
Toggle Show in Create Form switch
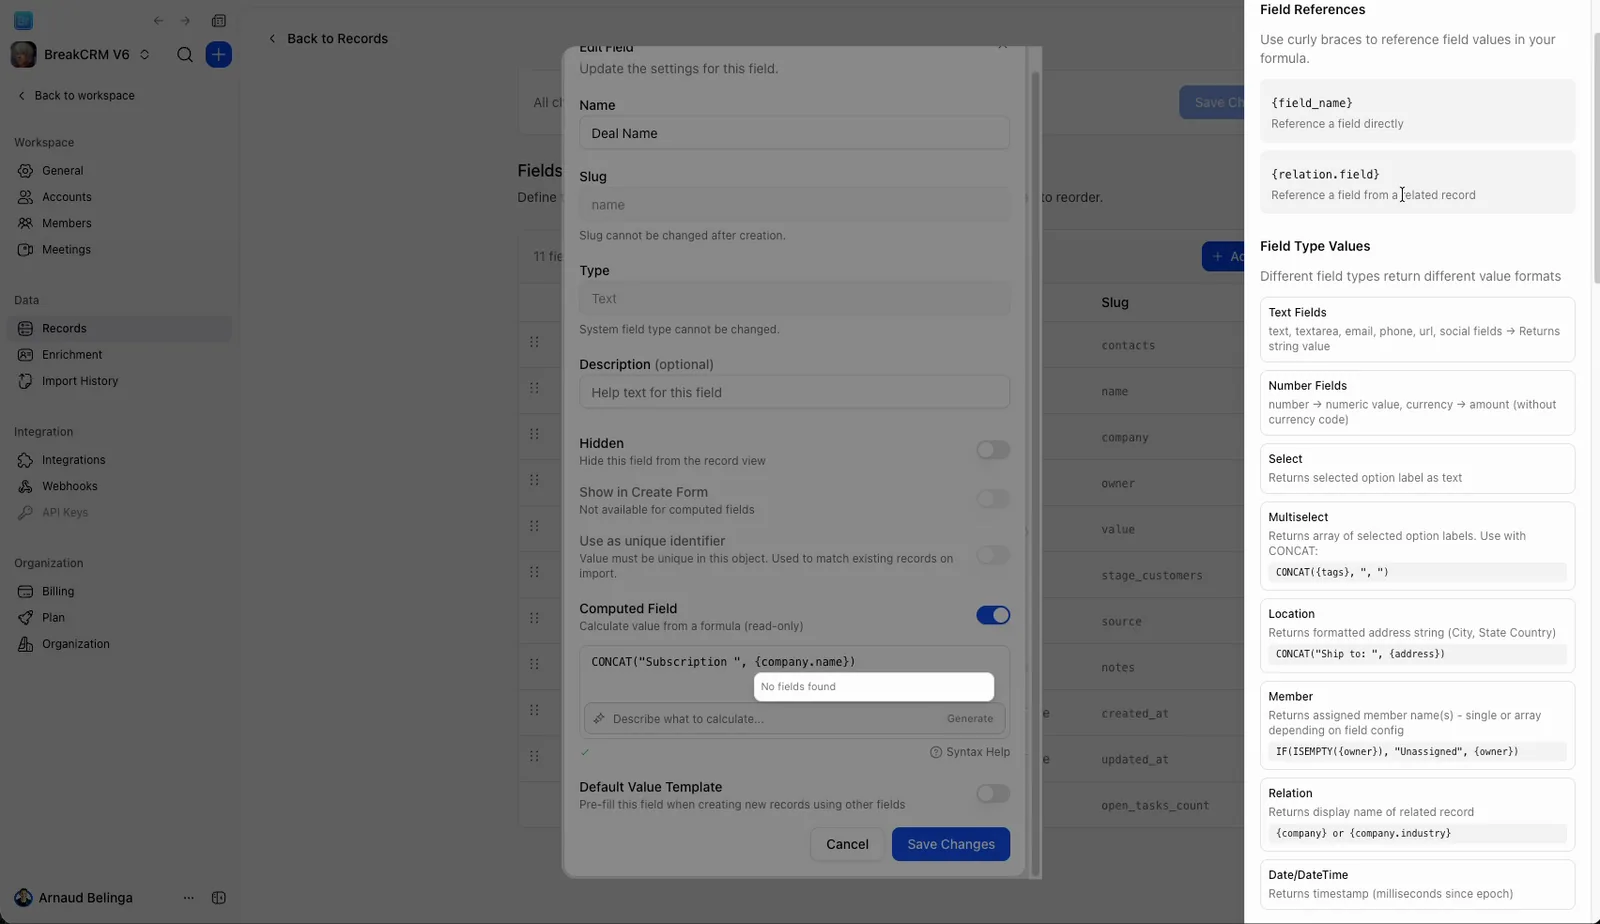click(993, 499)
